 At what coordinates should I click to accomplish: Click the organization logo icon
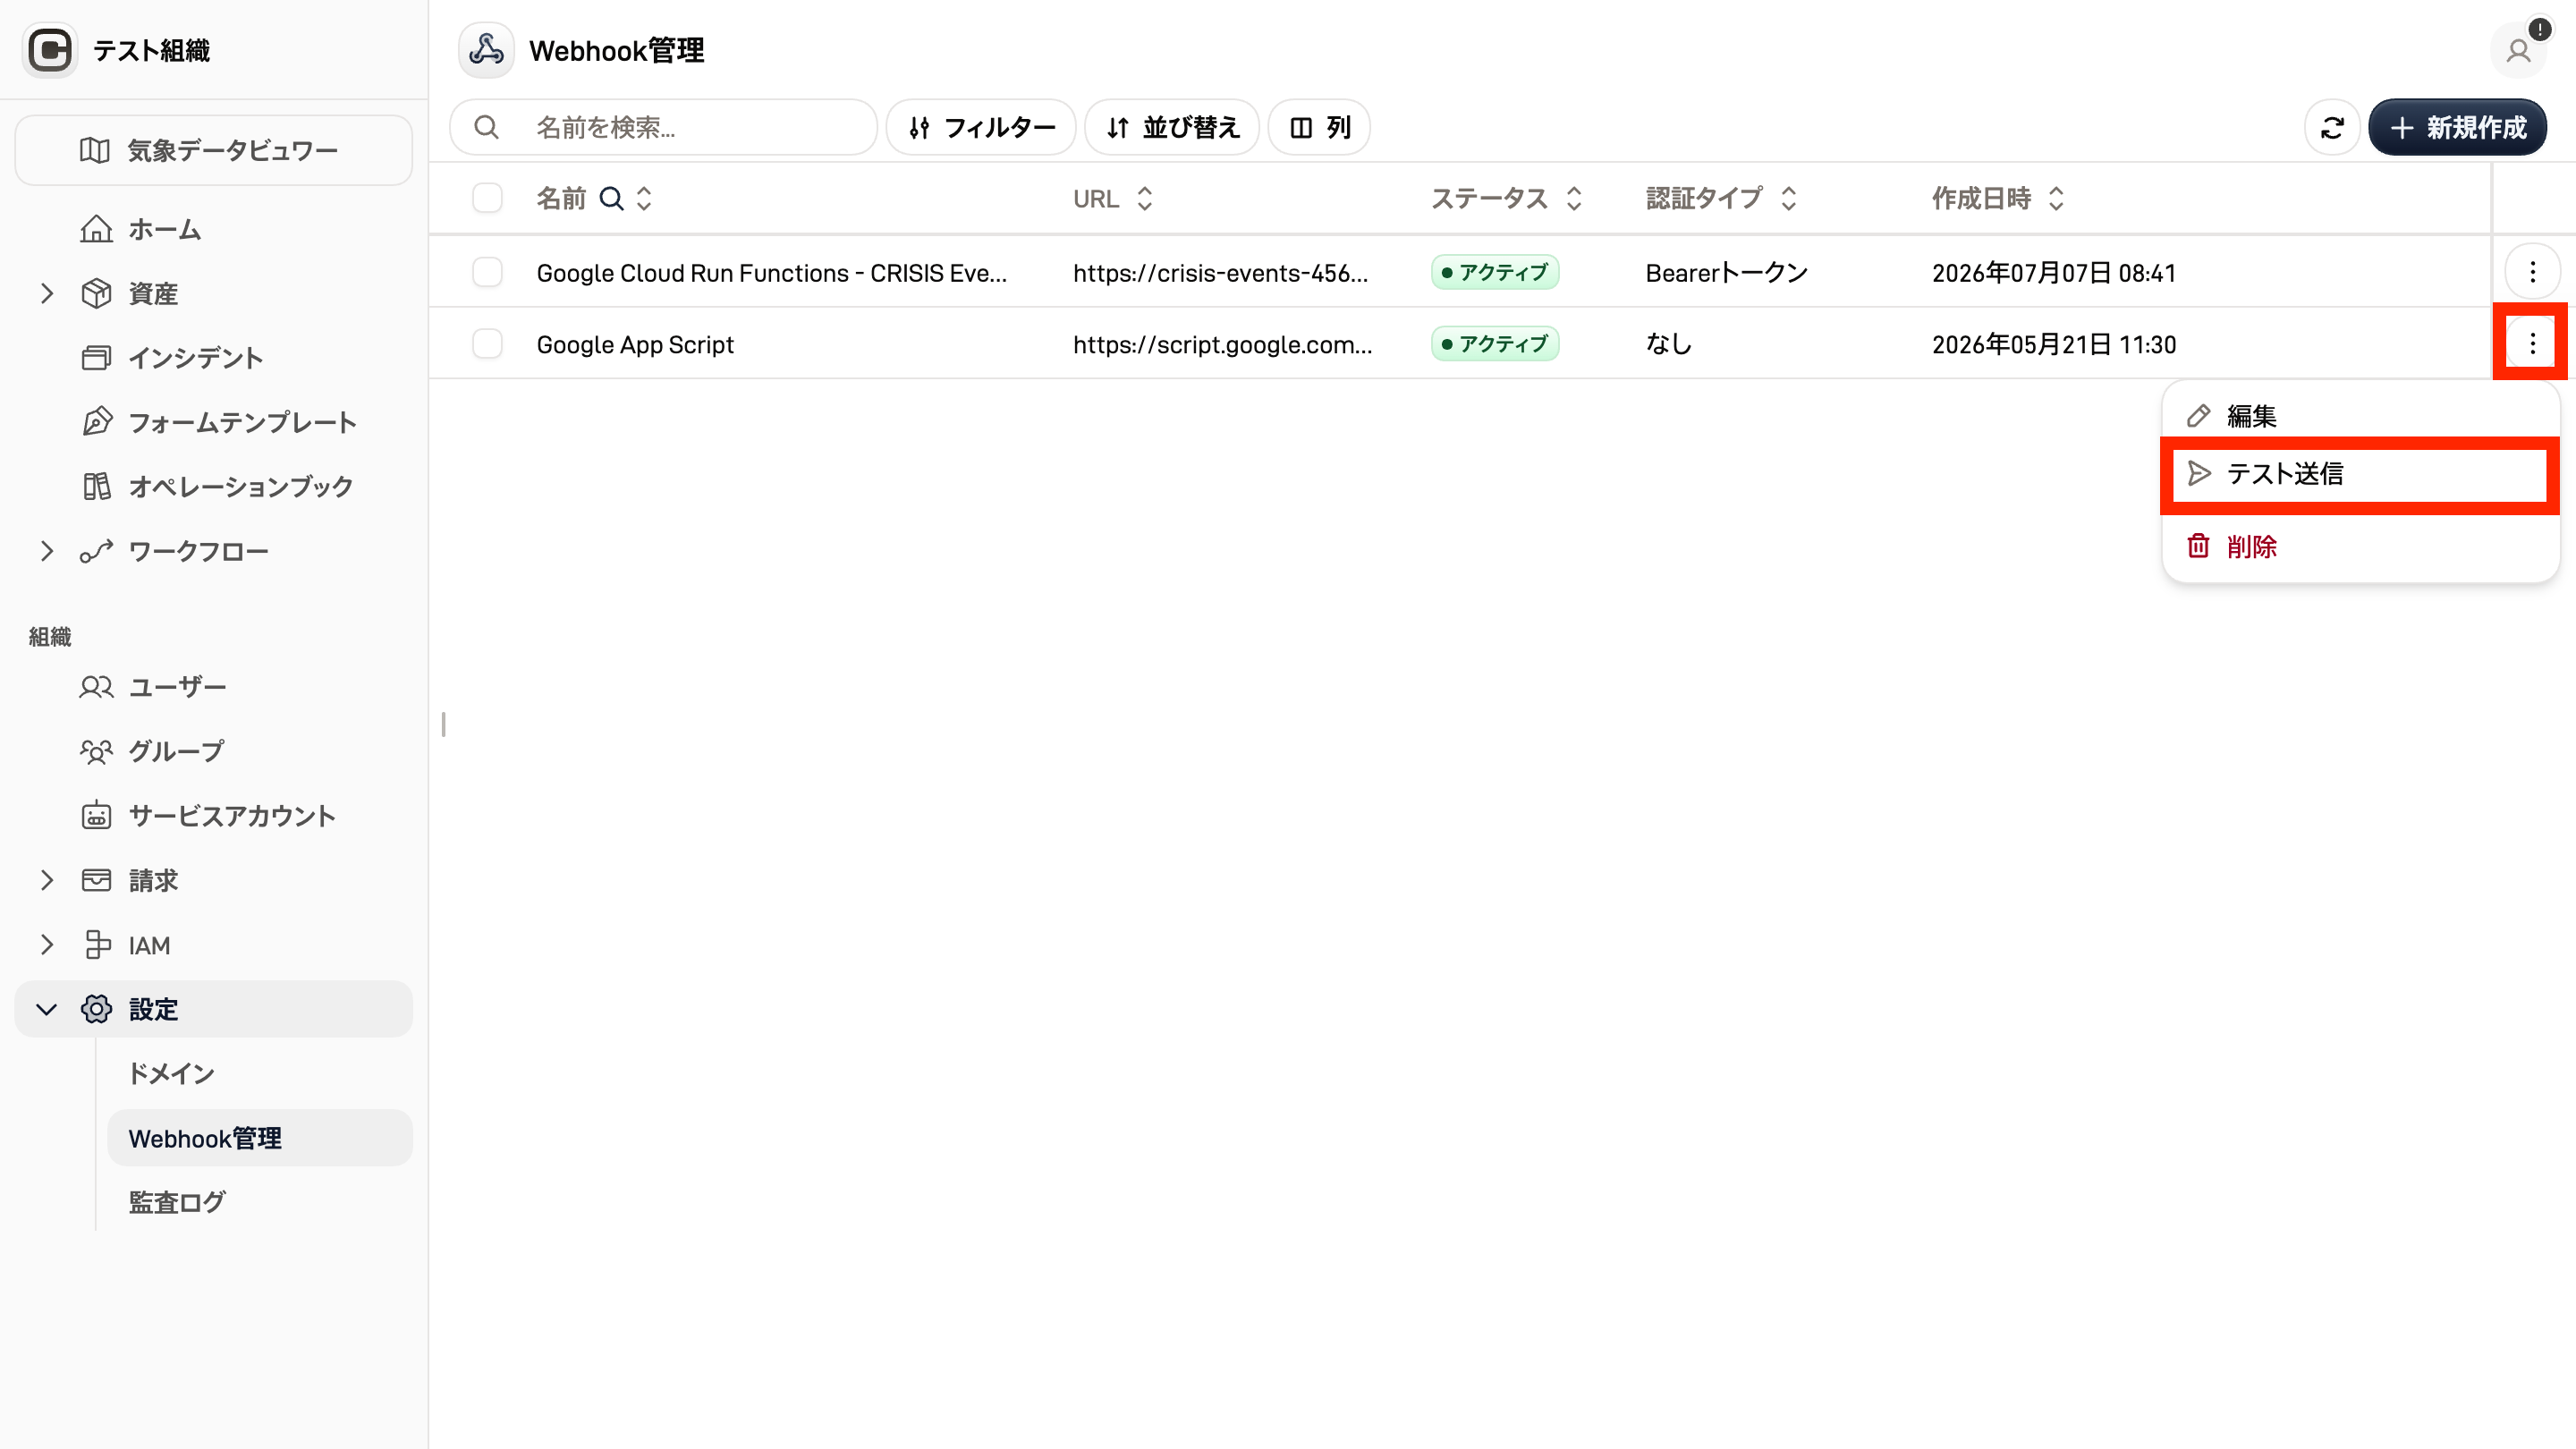[x=50, y=50]
